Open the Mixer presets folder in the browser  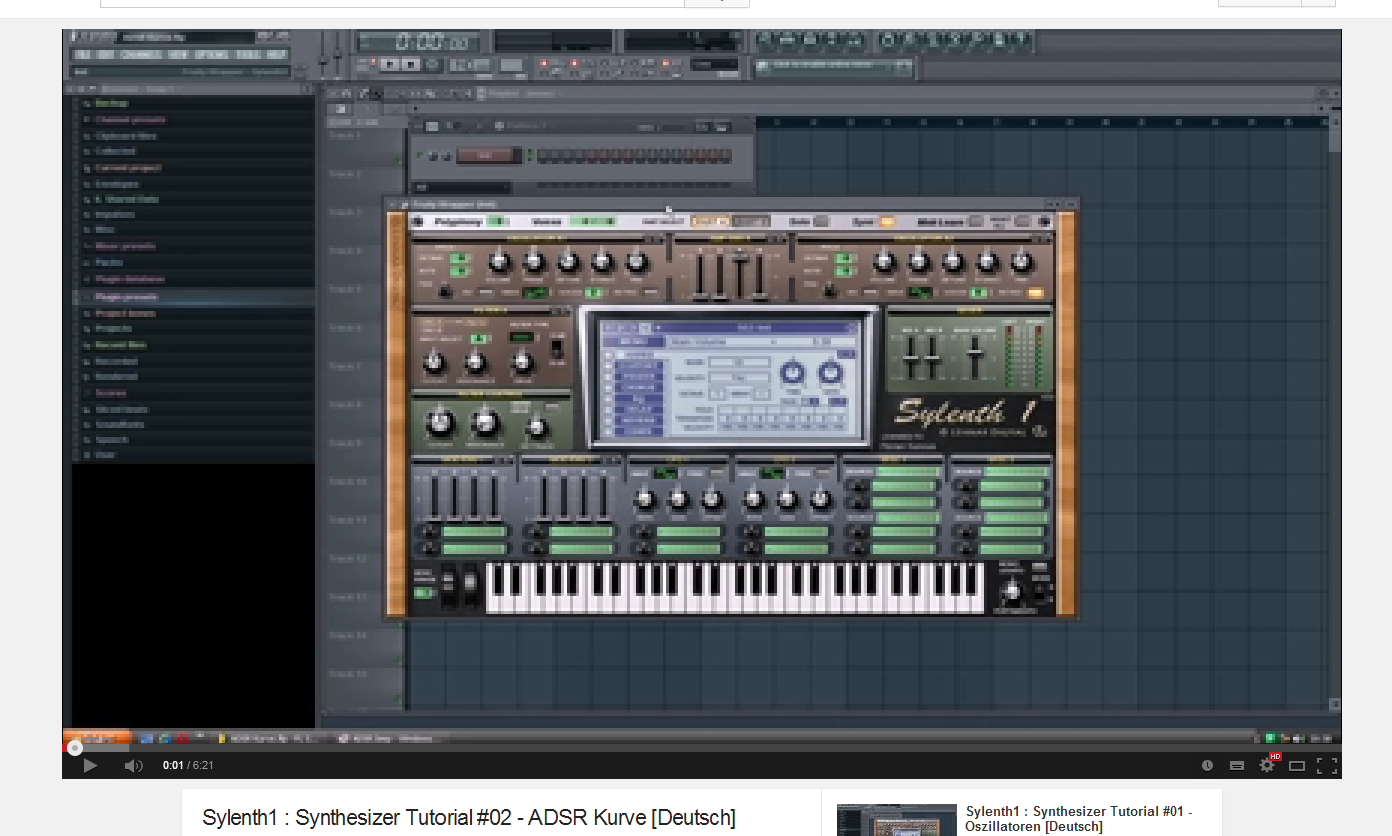coord(125,246)
